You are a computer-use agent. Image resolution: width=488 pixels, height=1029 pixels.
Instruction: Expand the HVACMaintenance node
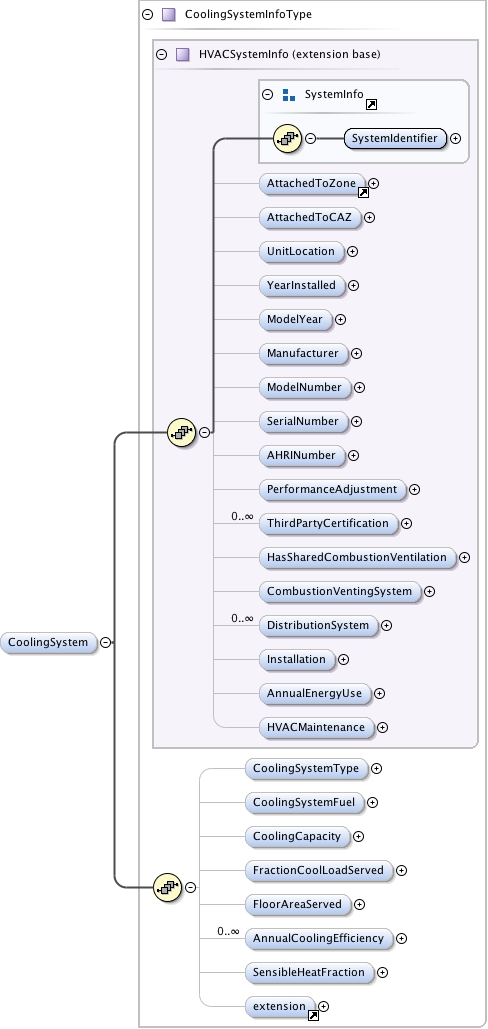382,728
